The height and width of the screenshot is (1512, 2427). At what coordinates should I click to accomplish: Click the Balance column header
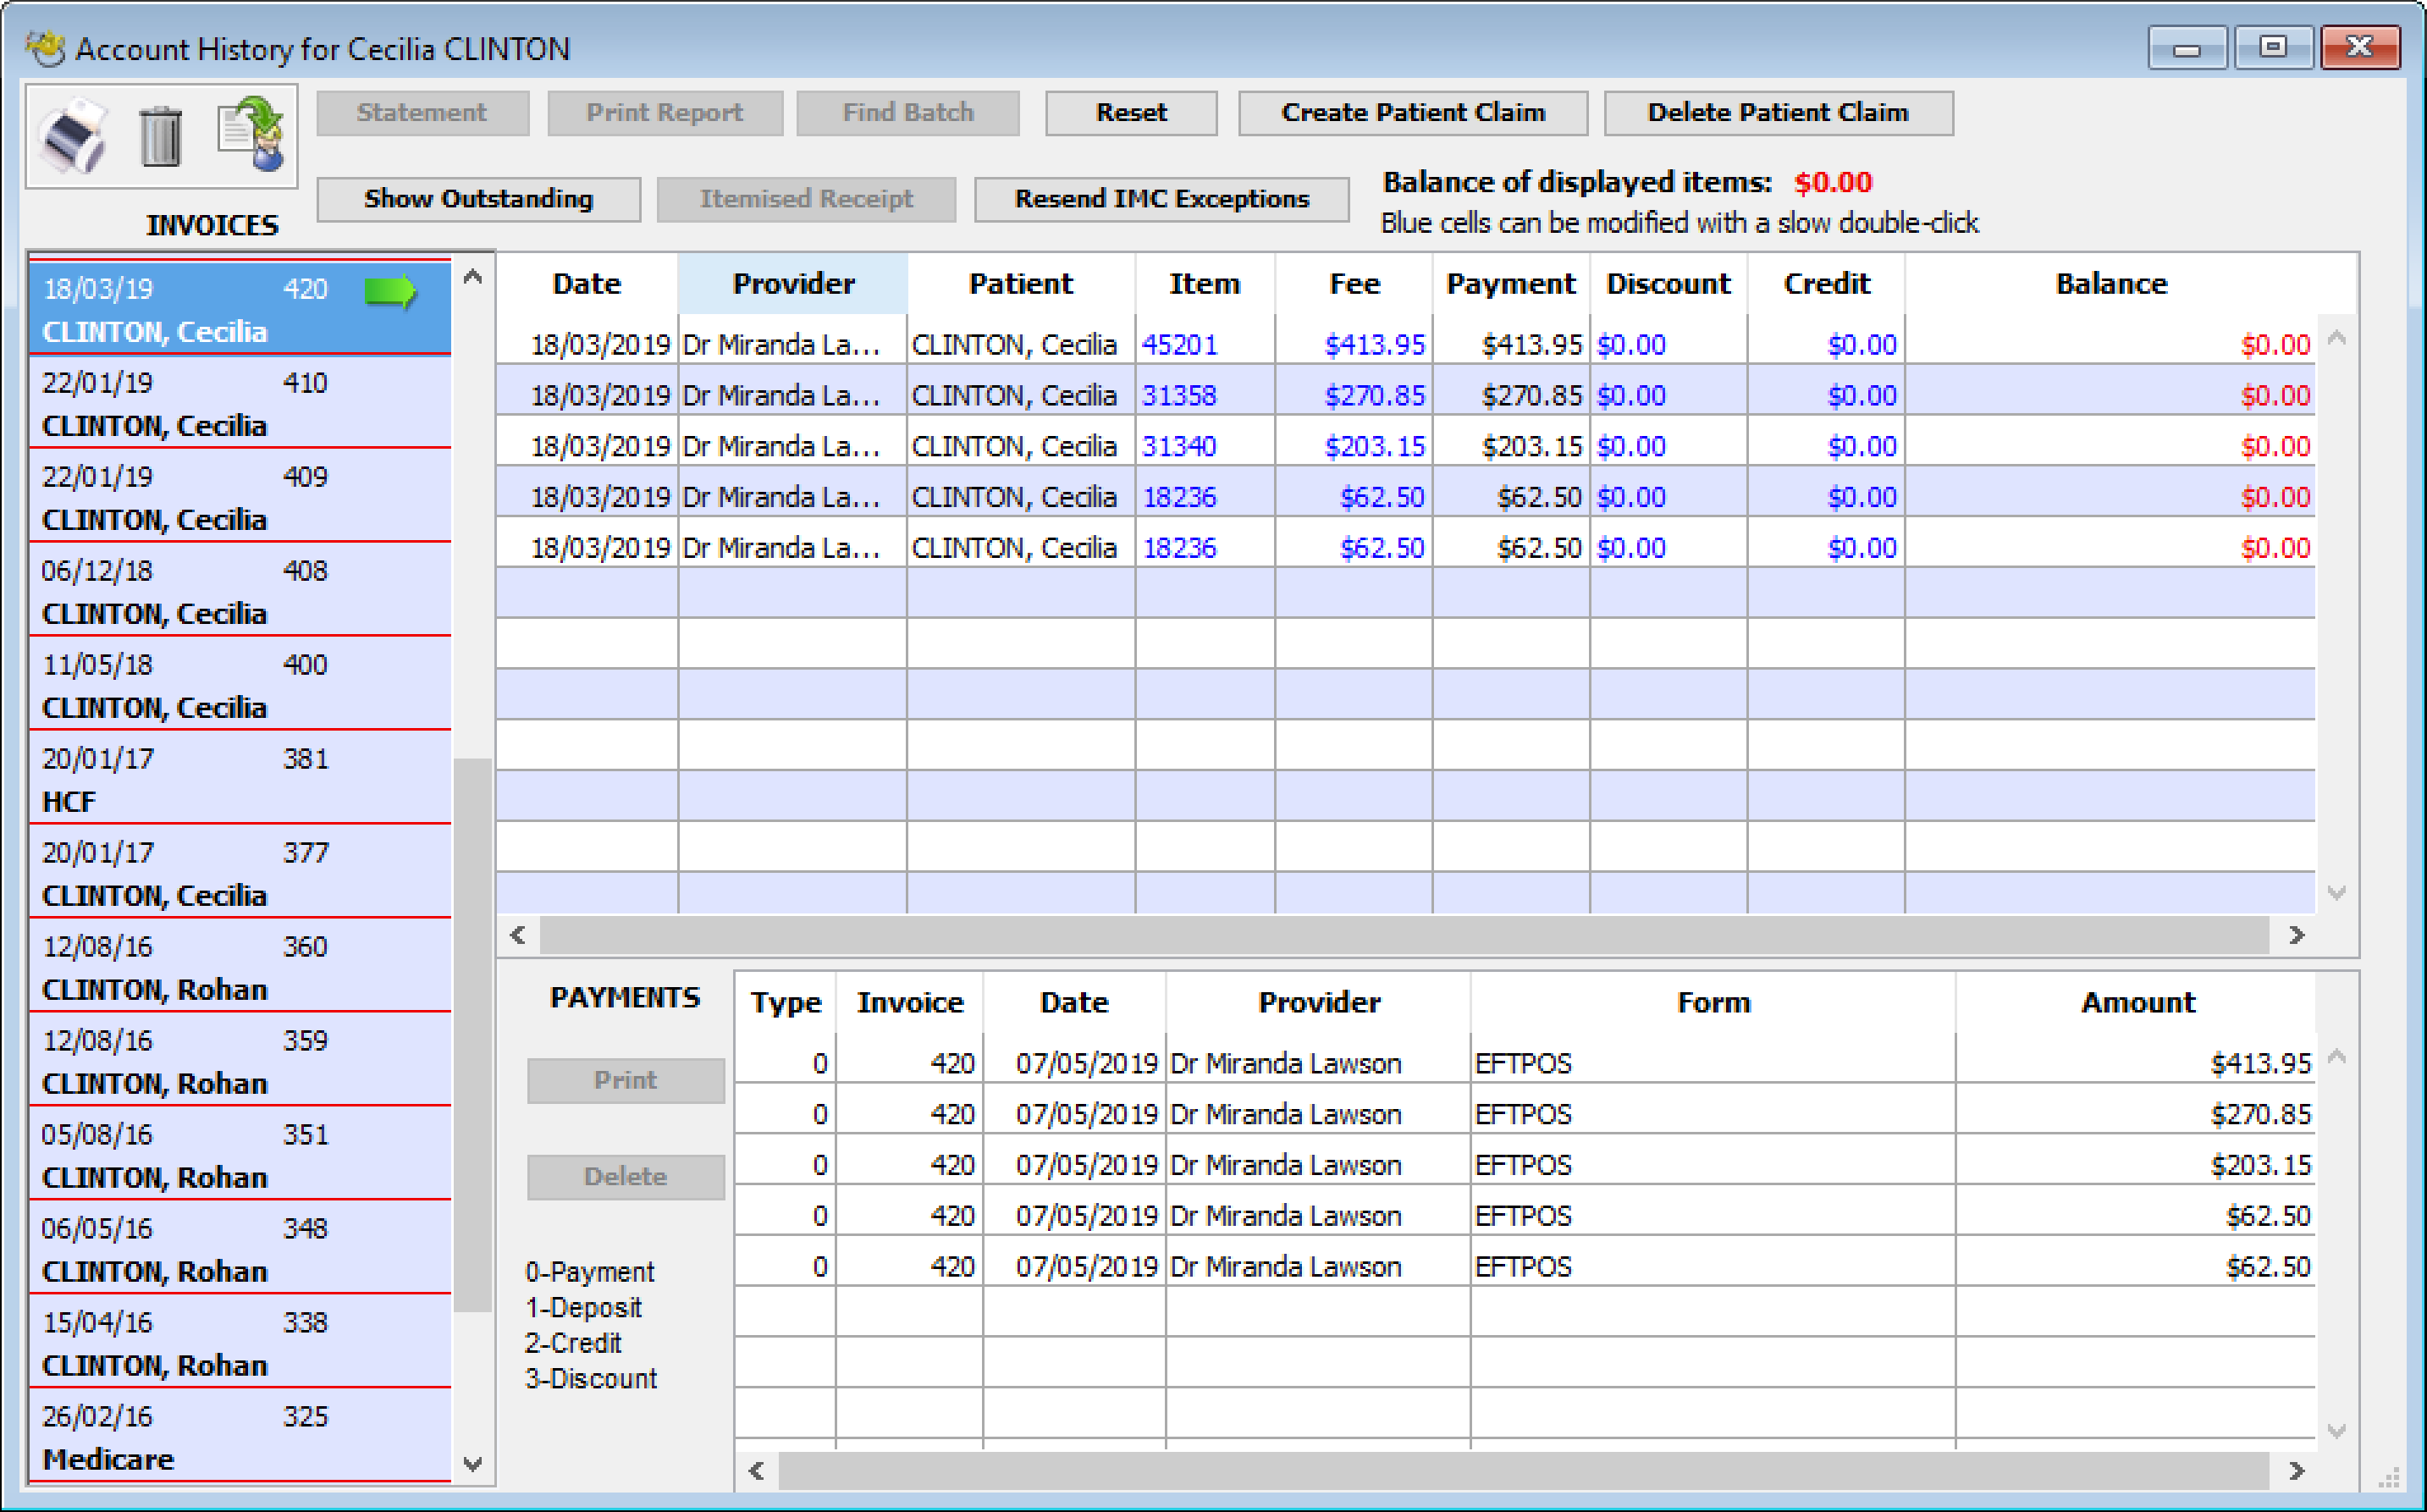(2111, 284)
